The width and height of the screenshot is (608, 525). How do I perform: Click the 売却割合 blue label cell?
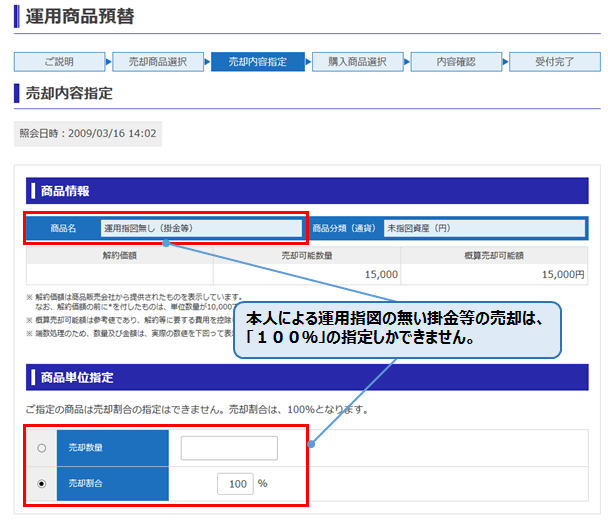pyautogui.click(x=113, y=484)
